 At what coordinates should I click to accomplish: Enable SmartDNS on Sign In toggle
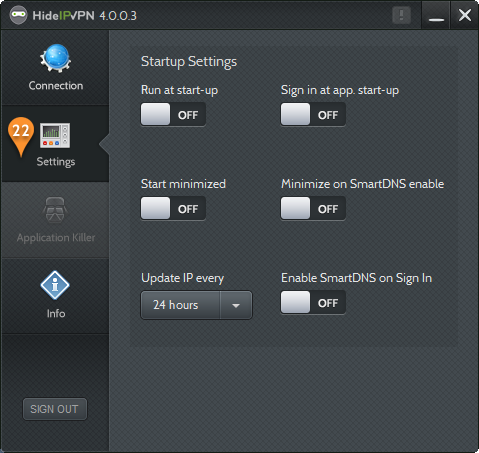[313, 302]
